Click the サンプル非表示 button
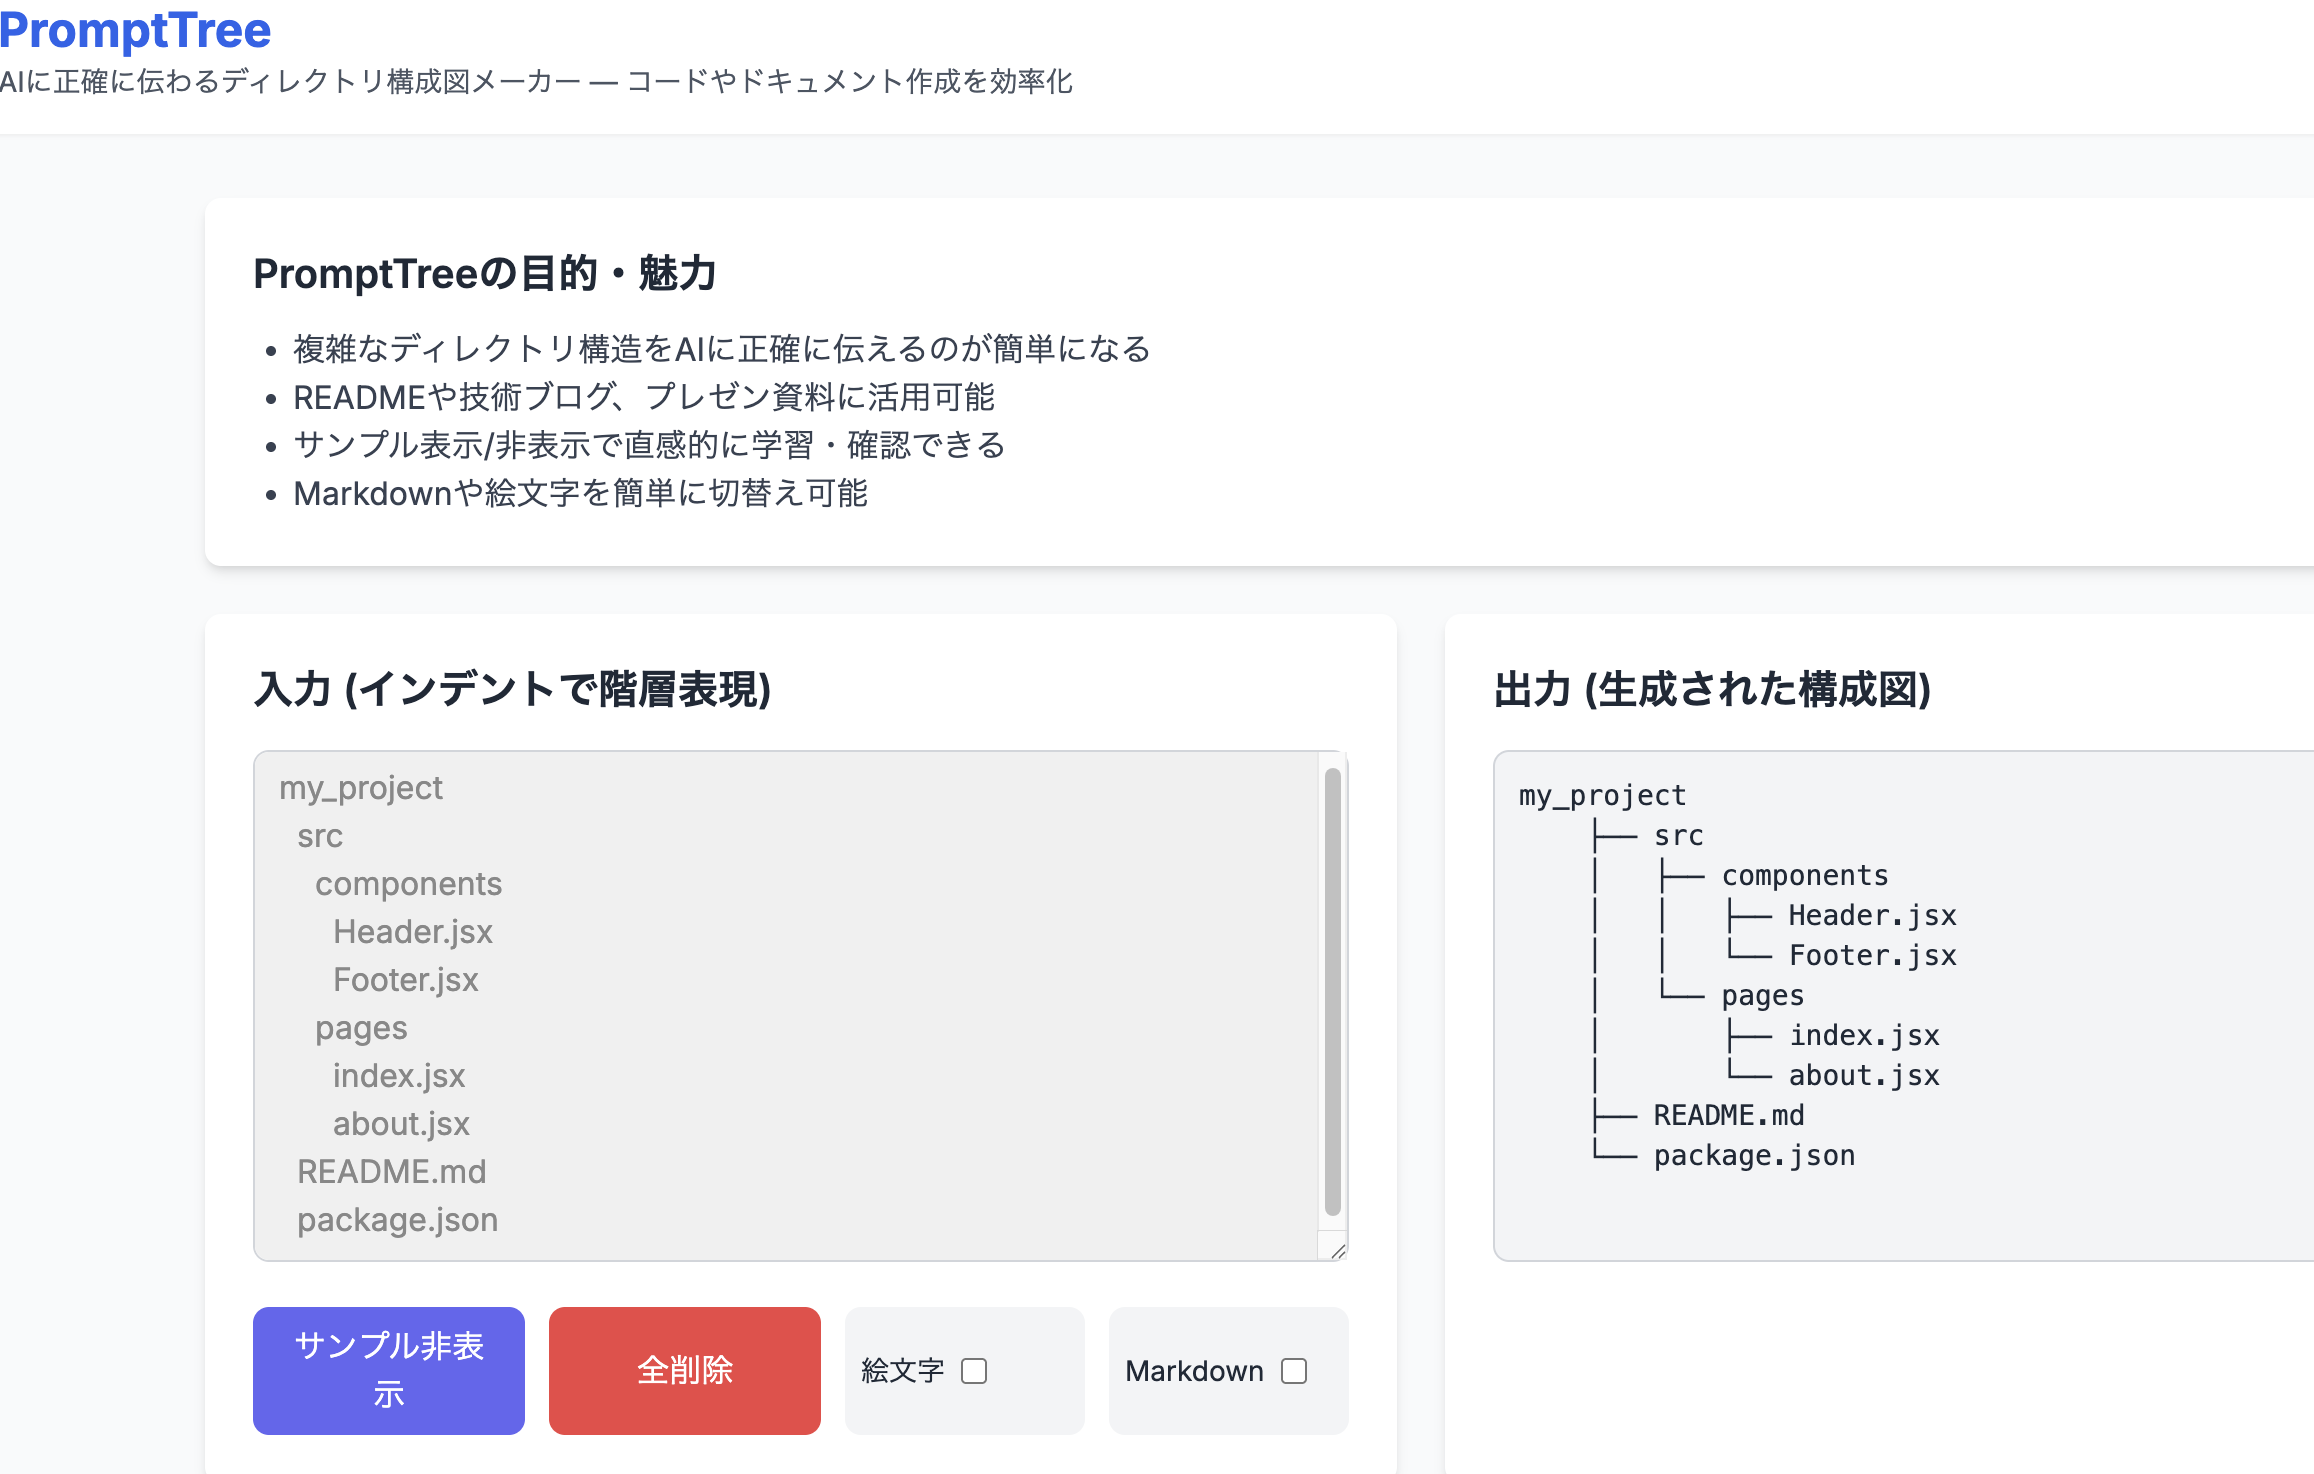2314x1474 pixels. click(388, 1369)
